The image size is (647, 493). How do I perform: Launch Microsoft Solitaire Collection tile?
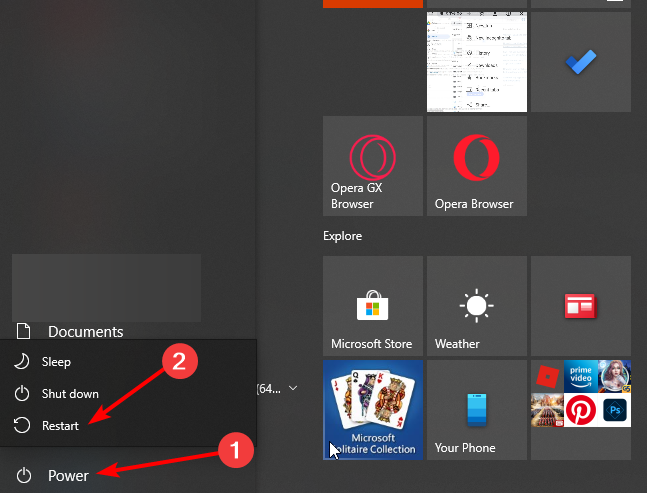373,410
